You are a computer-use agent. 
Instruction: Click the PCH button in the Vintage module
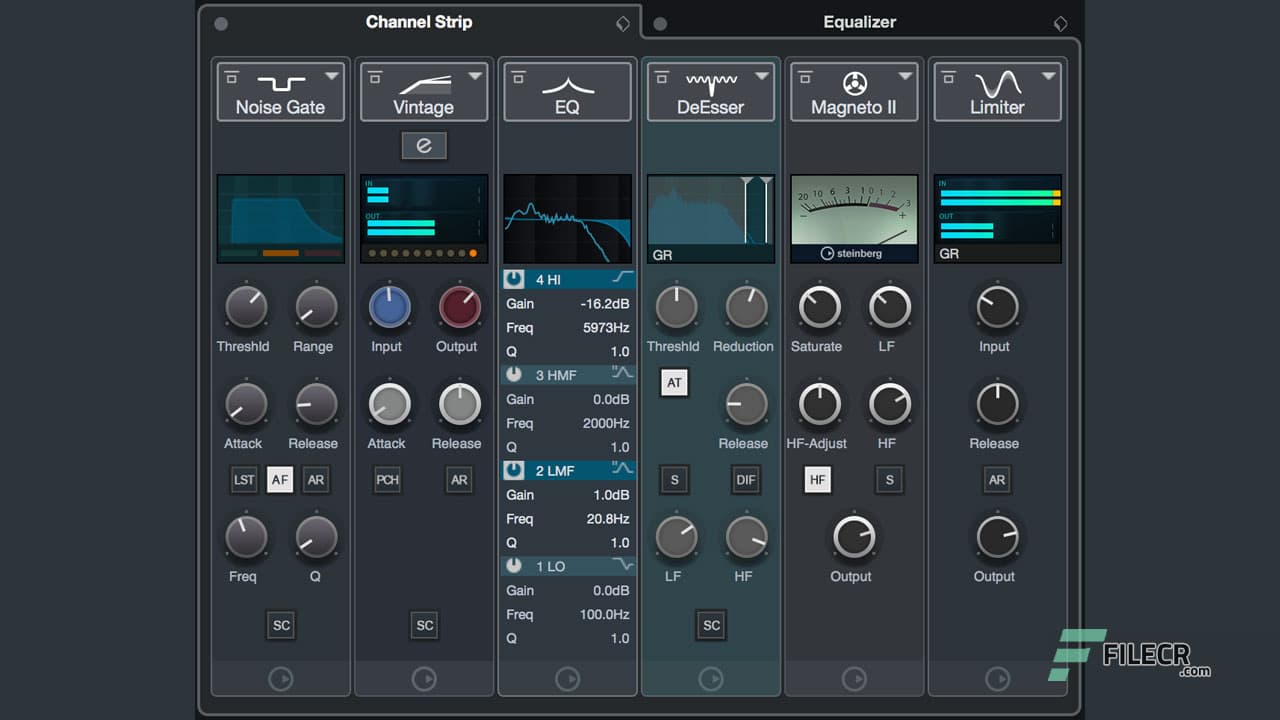pos(387,480)
